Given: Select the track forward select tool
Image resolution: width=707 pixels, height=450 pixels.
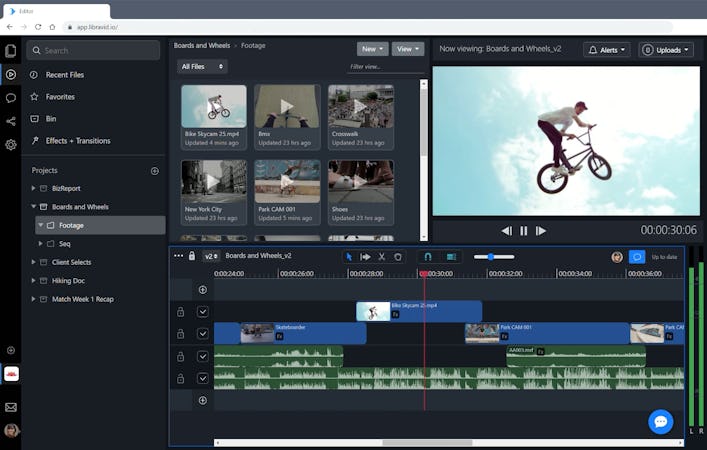Looking at the screenshot, I should click(365, 257).
